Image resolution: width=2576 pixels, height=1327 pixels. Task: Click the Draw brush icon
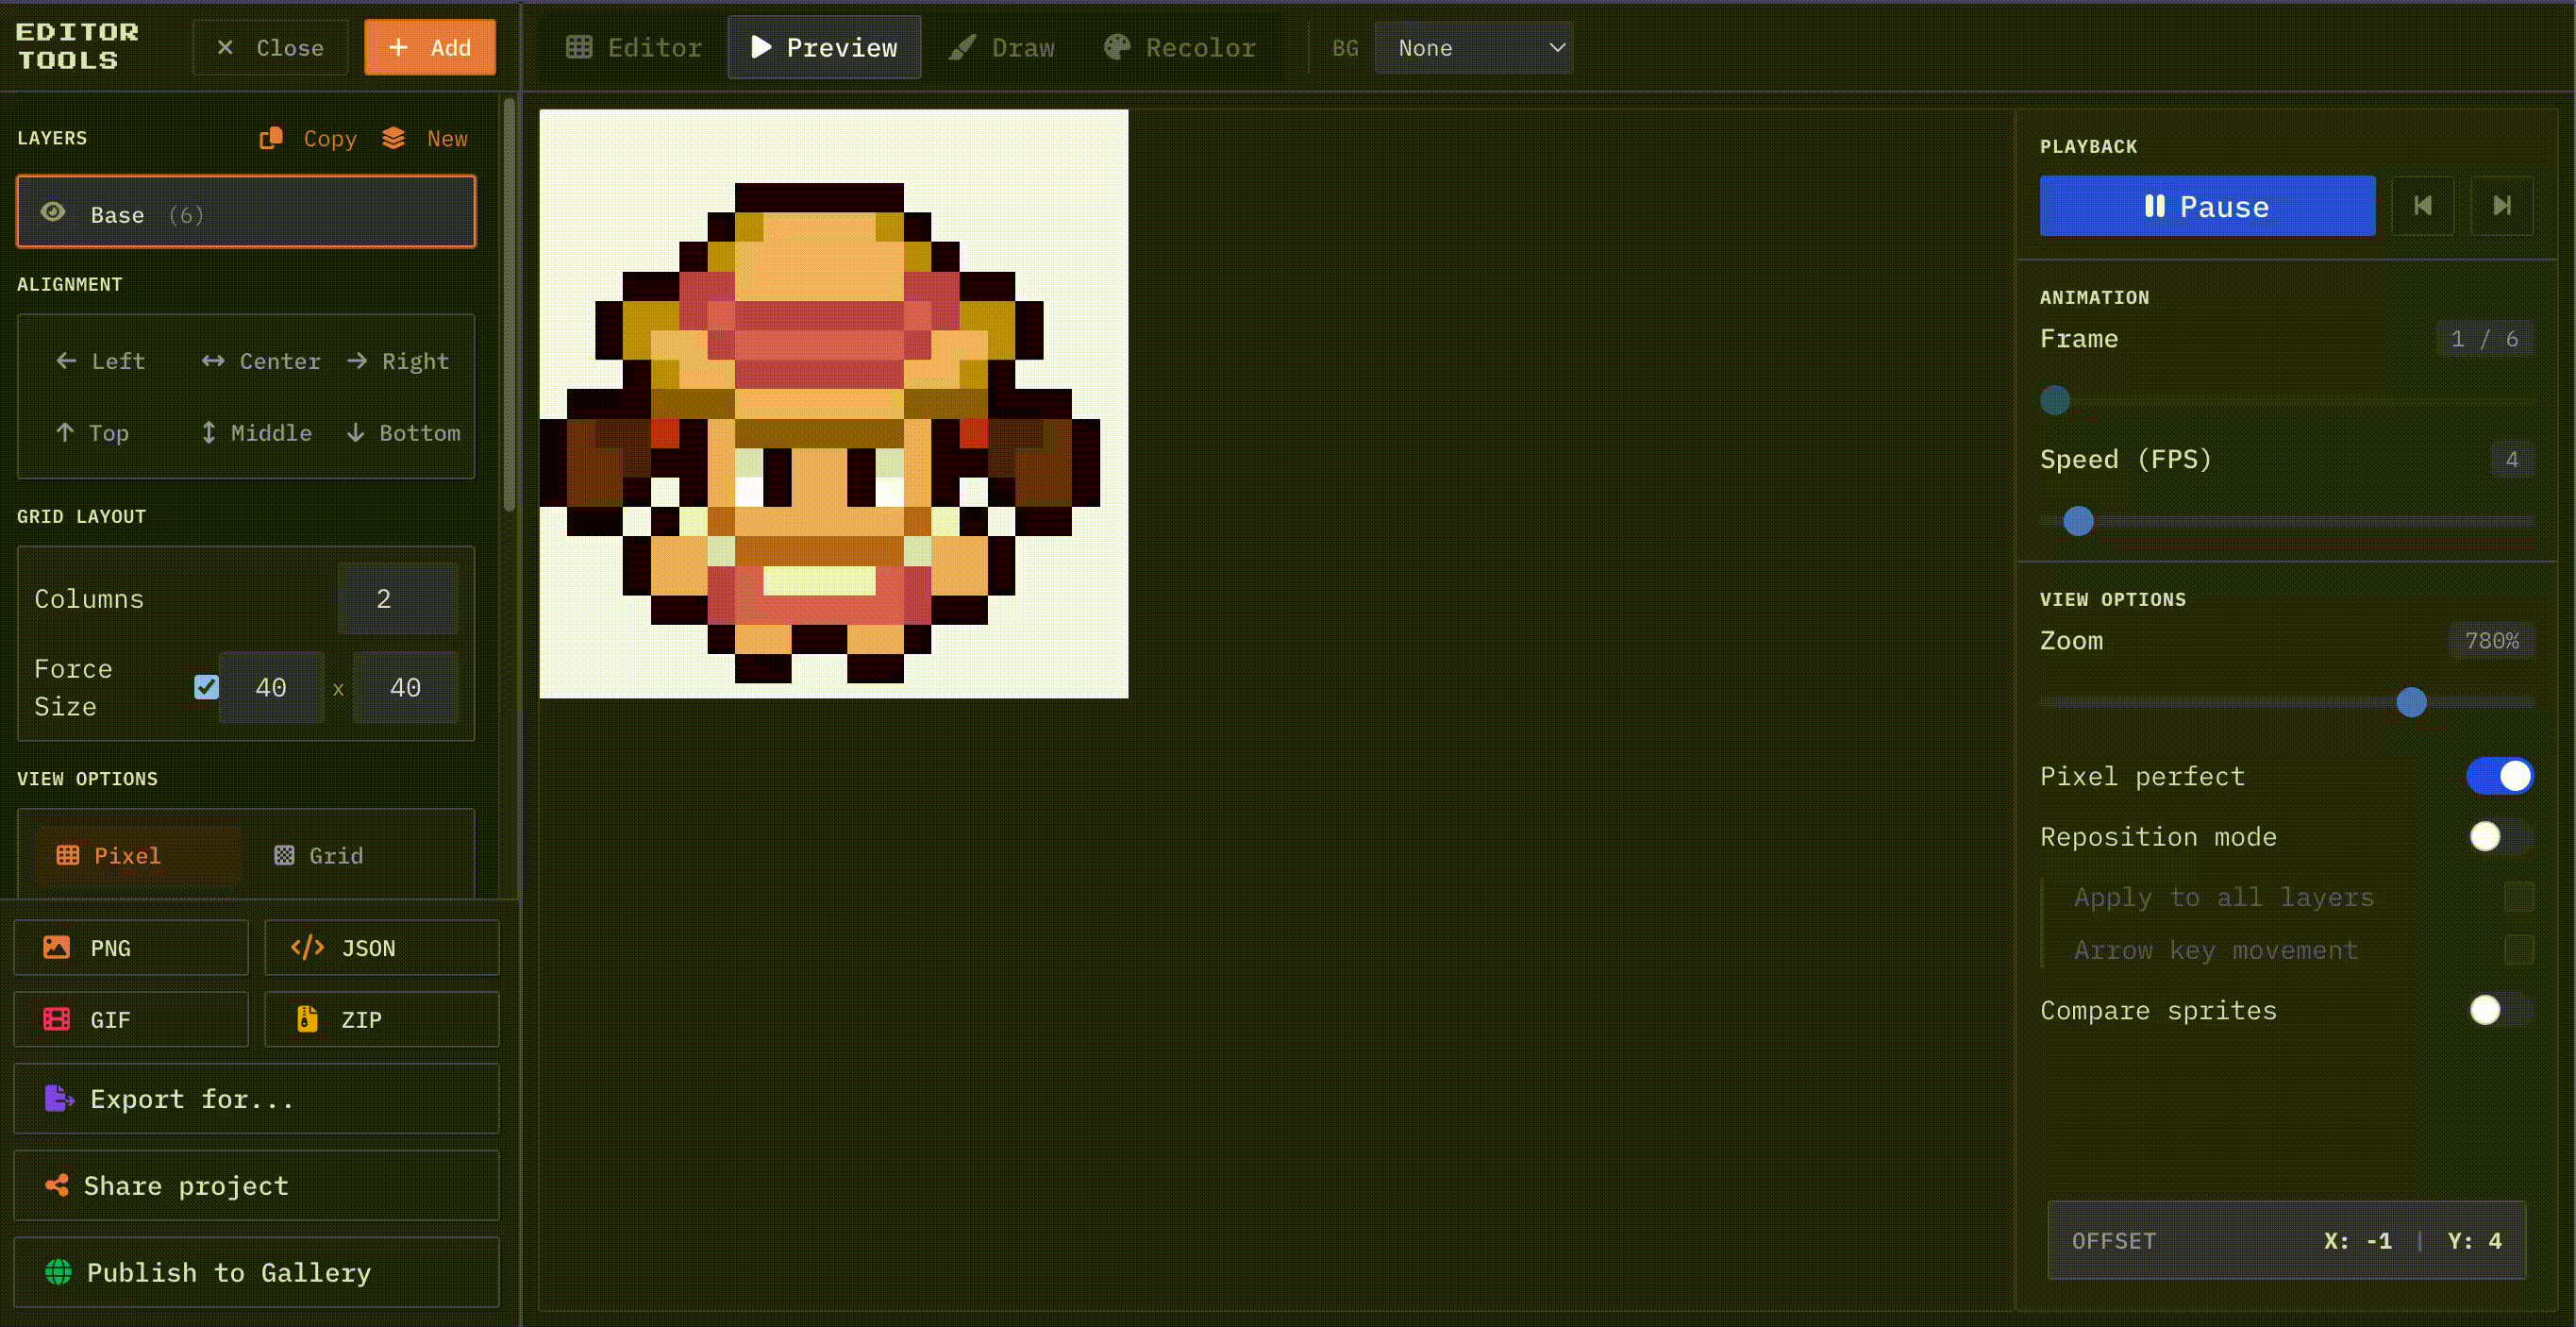(962, 47)
